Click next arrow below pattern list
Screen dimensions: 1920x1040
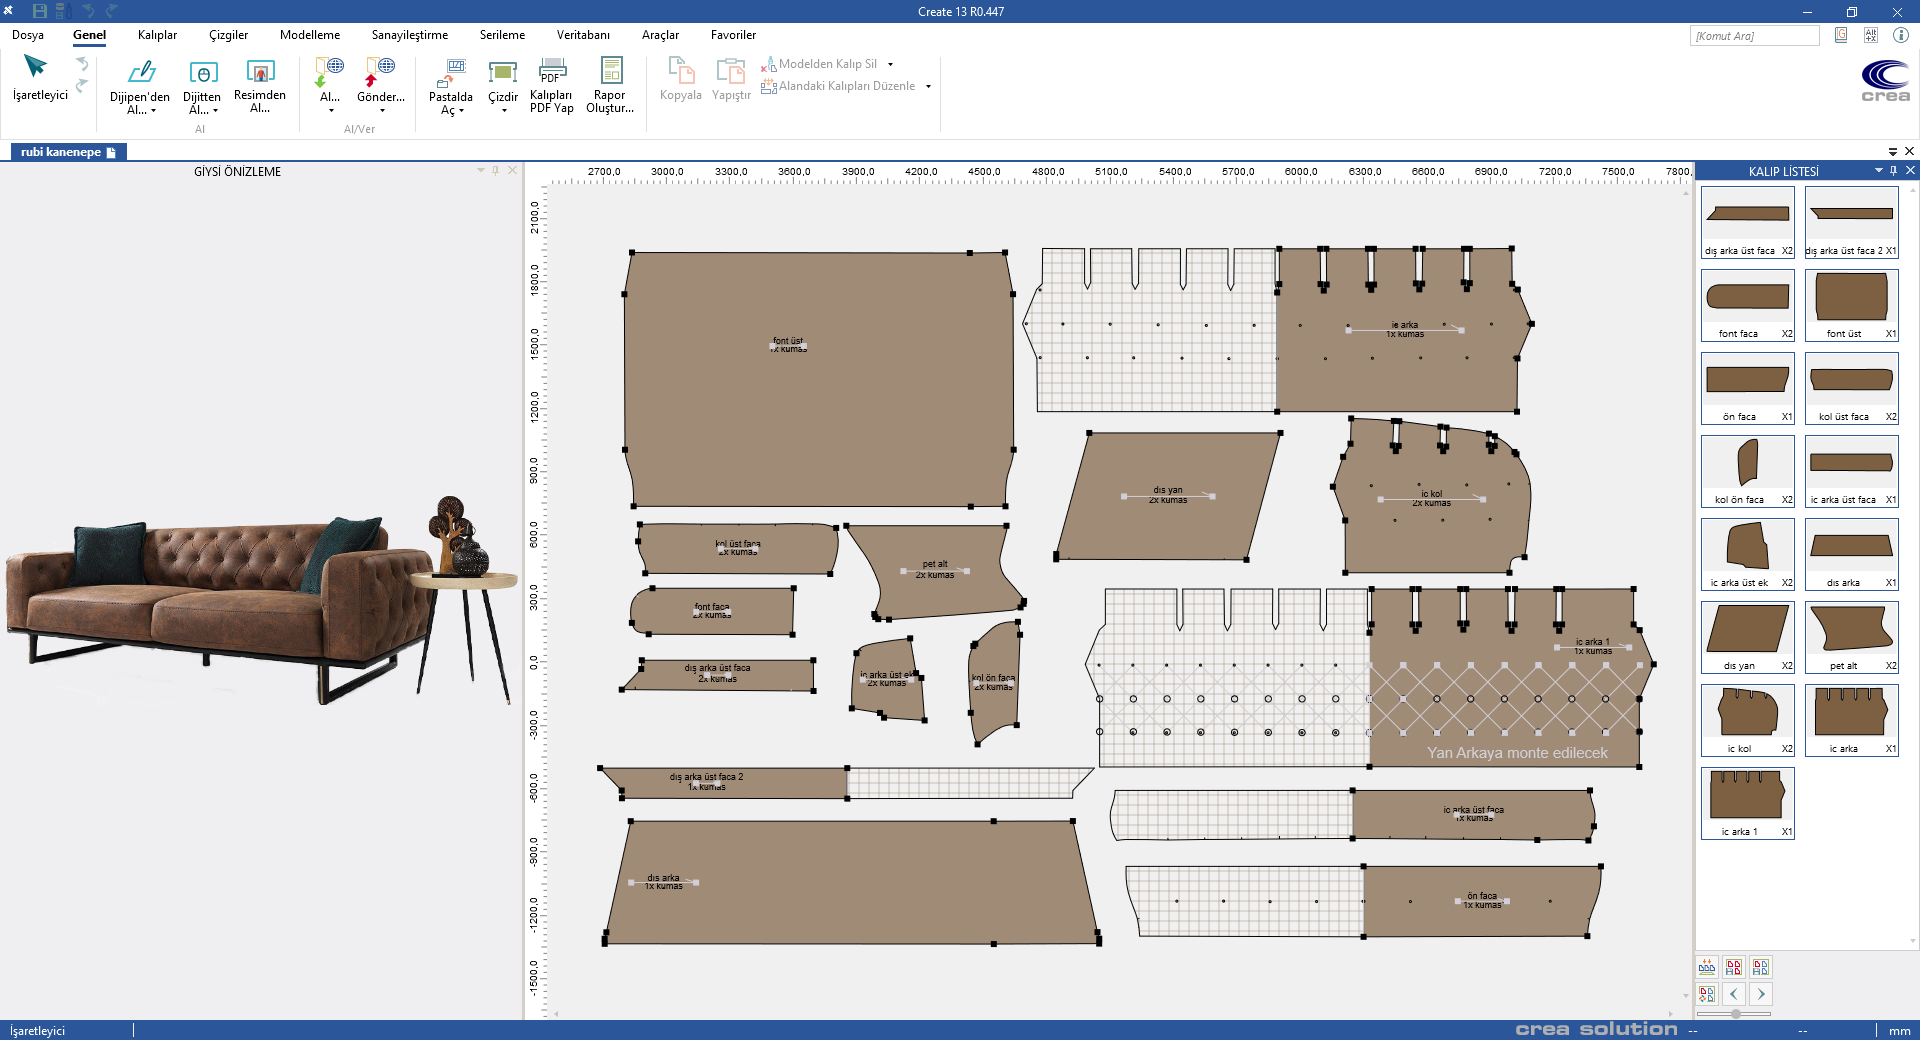[x=1761, y=994]
